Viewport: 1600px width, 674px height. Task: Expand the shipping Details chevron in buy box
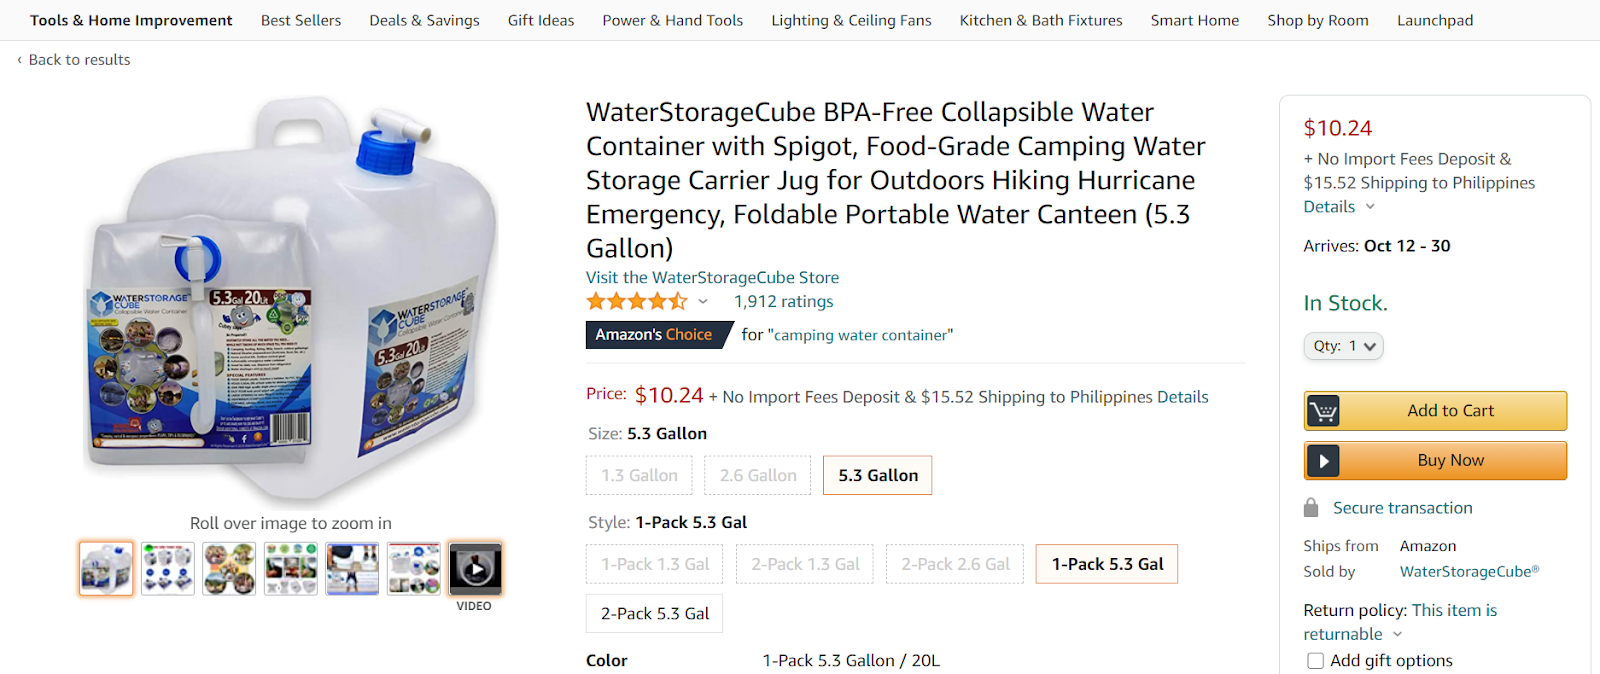[x=1370, y=207]
